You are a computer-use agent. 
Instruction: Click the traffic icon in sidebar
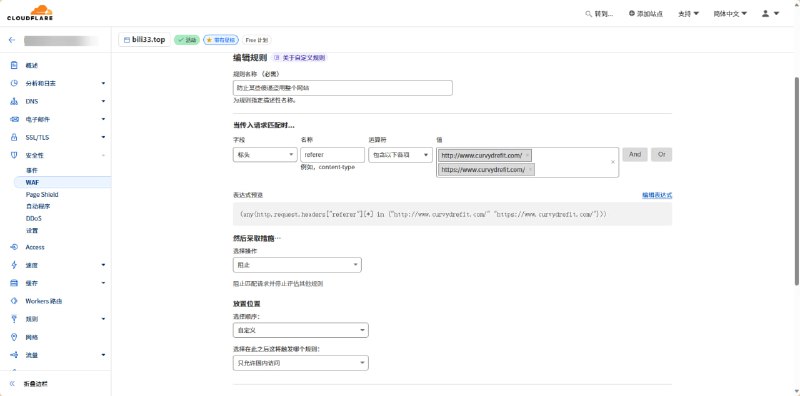click(x=14, y=355)
